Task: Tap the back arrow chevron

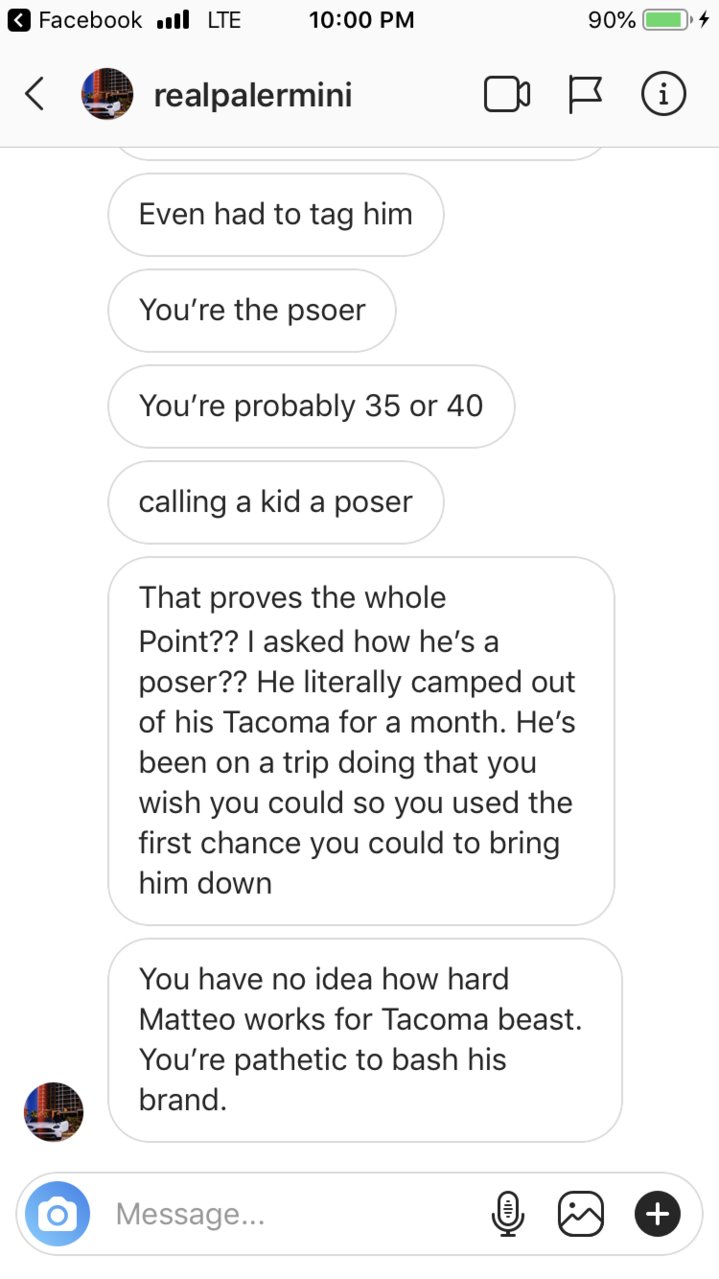Action: coord(34,95)
